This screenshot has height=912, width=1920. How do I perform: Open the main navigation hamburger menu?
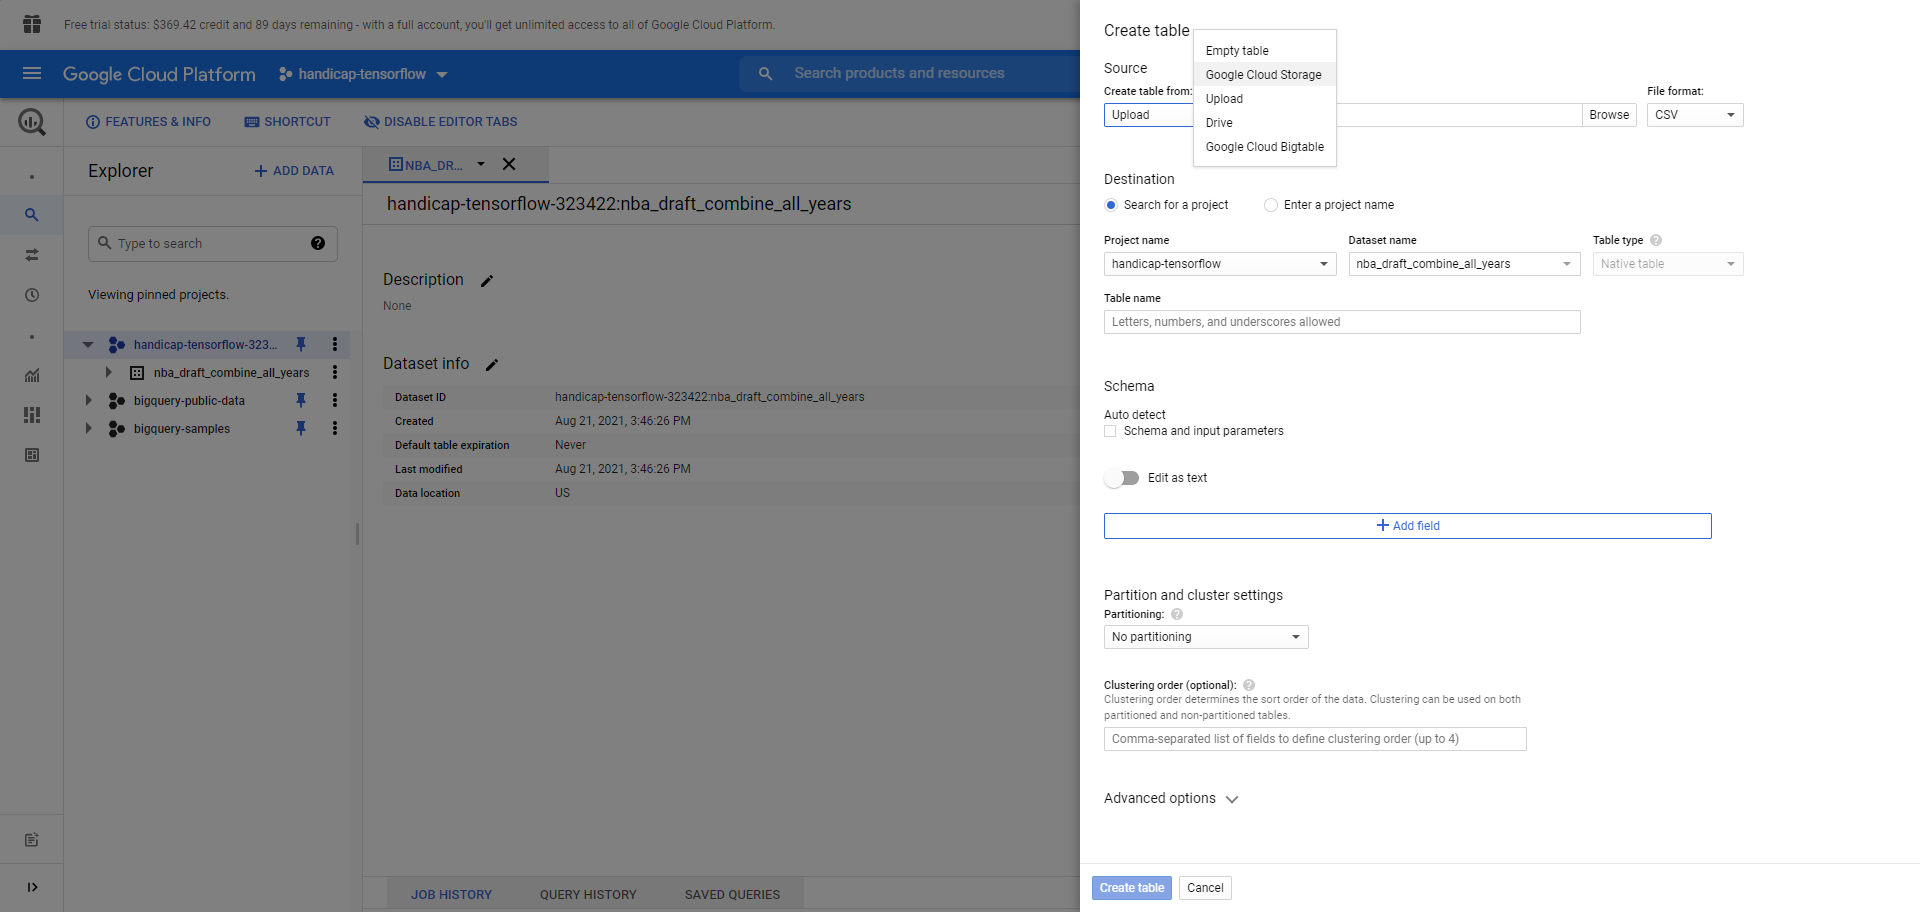coord(32,73)
